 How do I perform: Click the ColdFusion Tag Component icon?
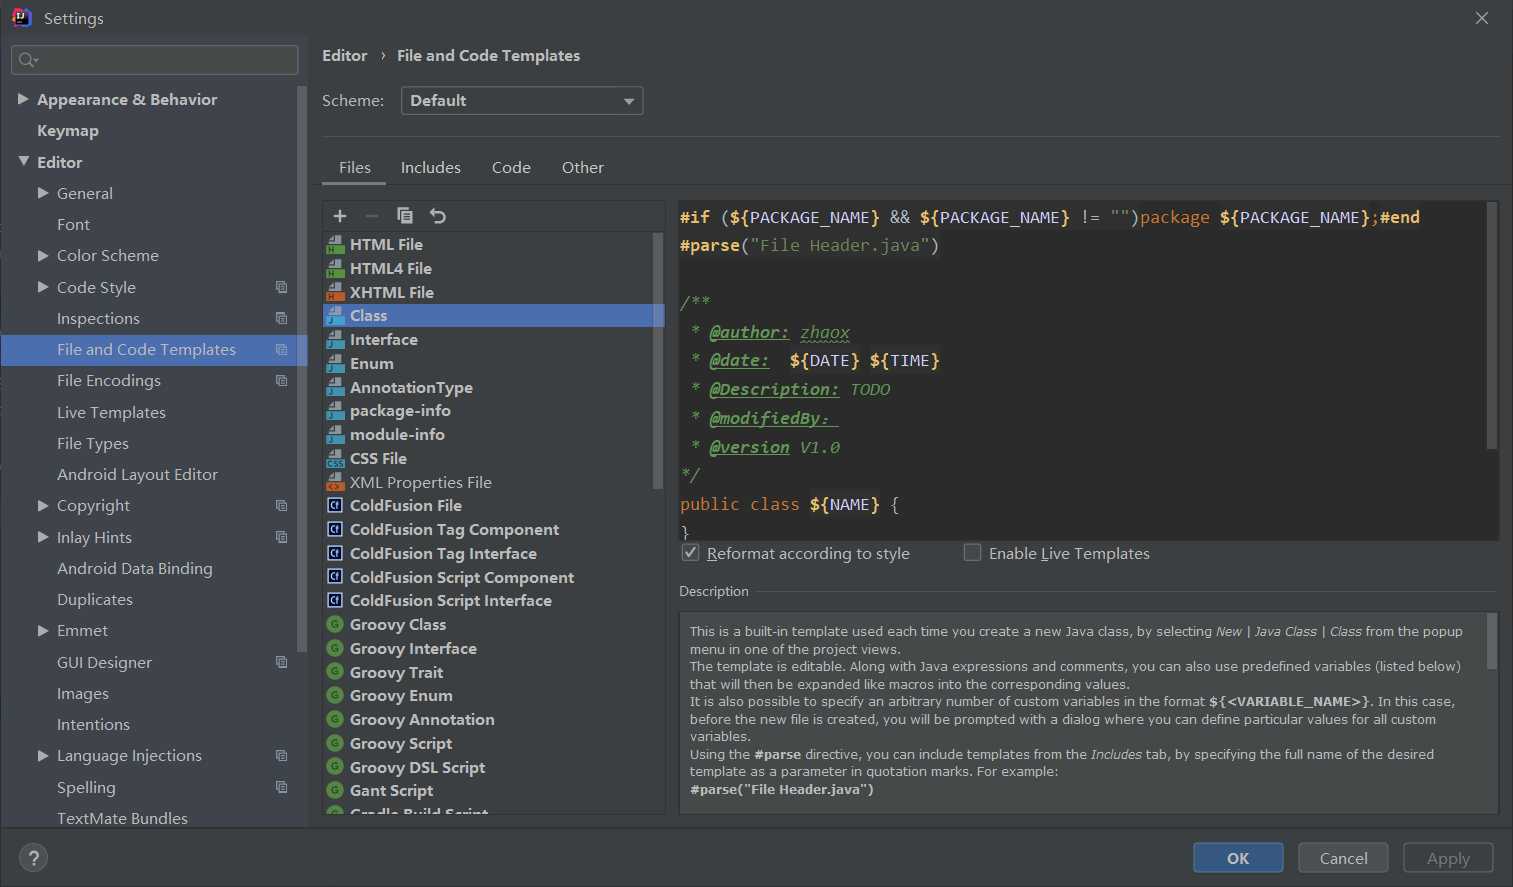click(x=336, y=530)
